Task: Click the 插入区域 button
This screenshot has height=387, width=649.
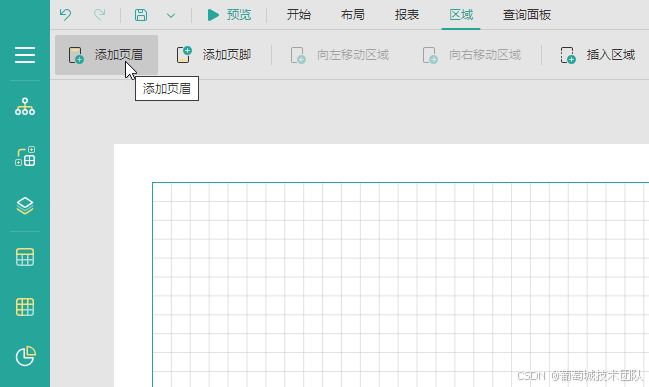Action: [598, 55]
